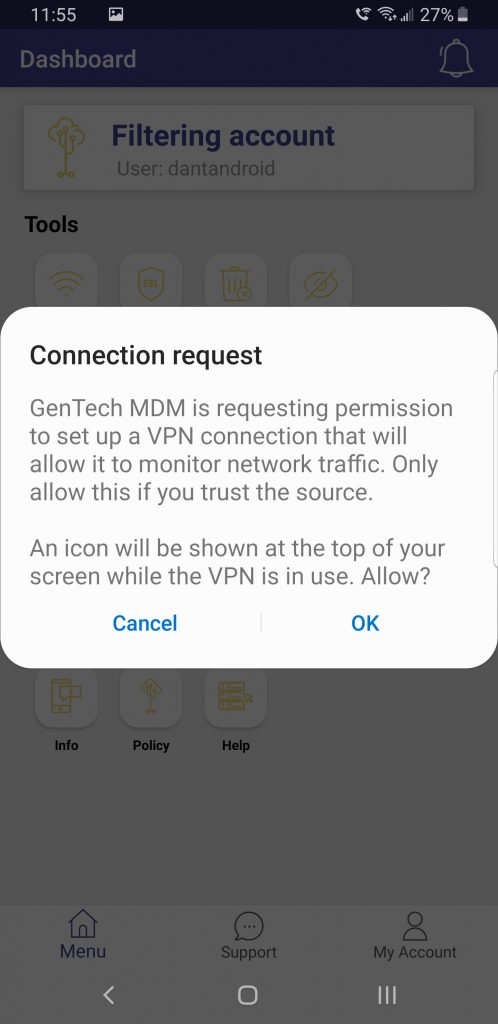Open the Help tool icon
This screenshot has height=1024, width=498.
(x=236, y=697)
